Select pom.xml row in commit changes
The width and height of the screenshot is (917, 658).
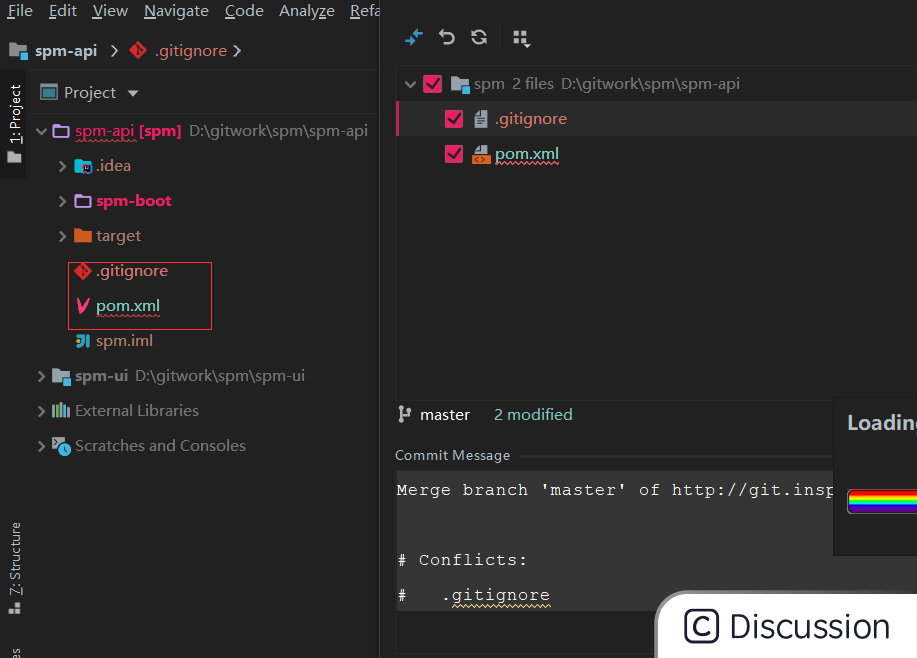(x=656, y=154)
